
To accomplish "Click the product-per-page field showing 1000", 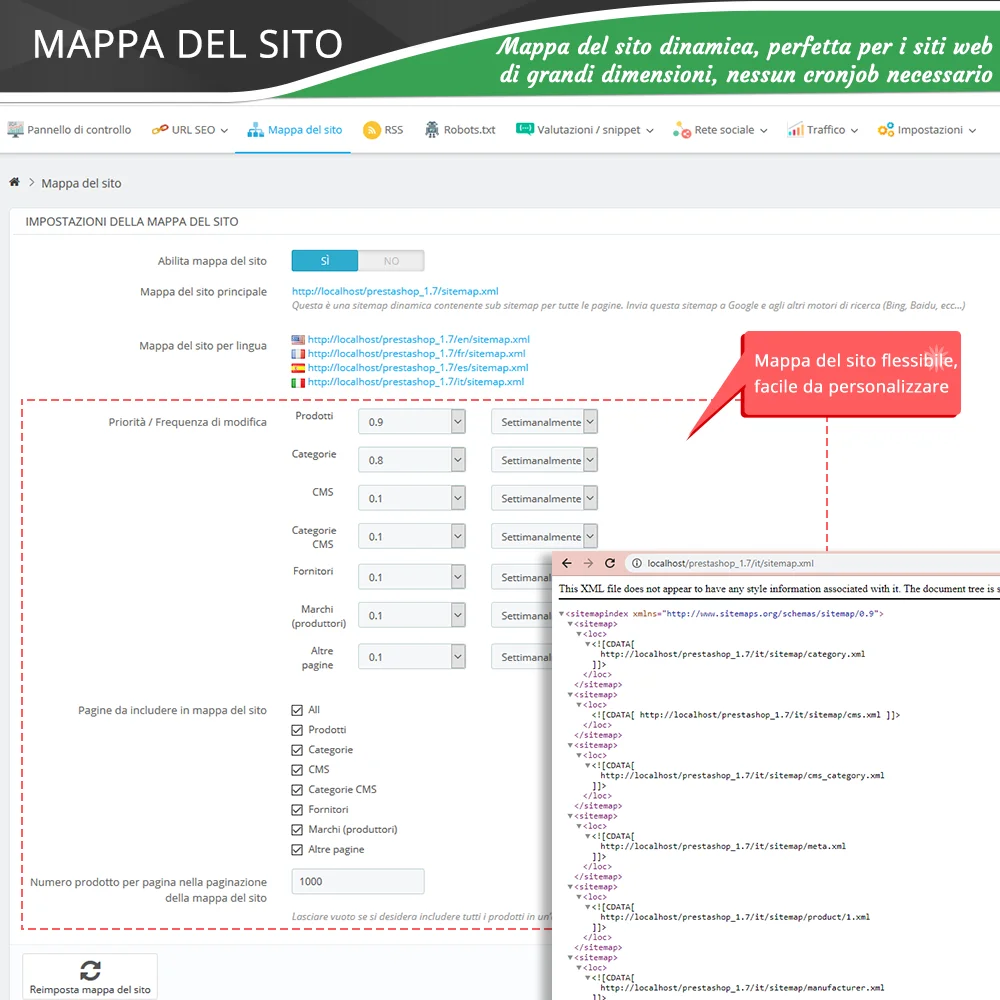I will click(x=357, y=881).
